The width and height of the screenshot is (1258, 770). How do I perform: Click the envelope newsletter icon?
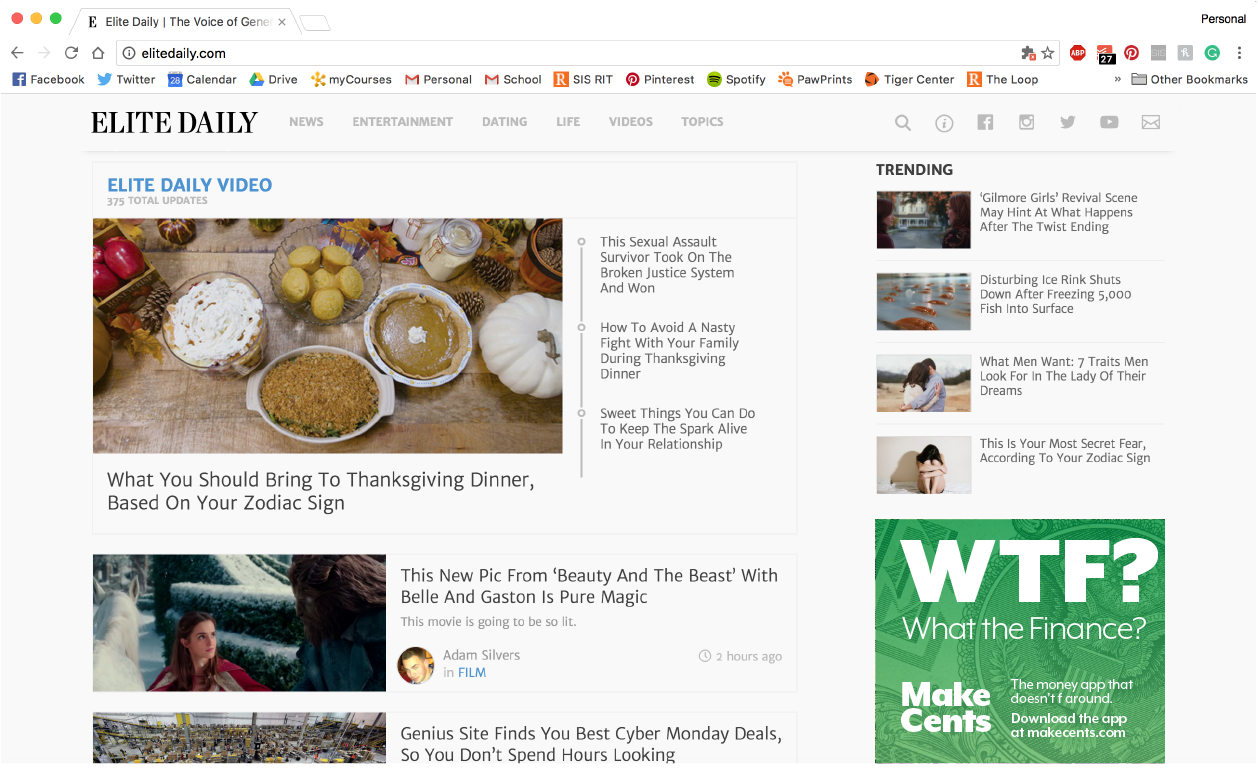(x=1151, y=122)
